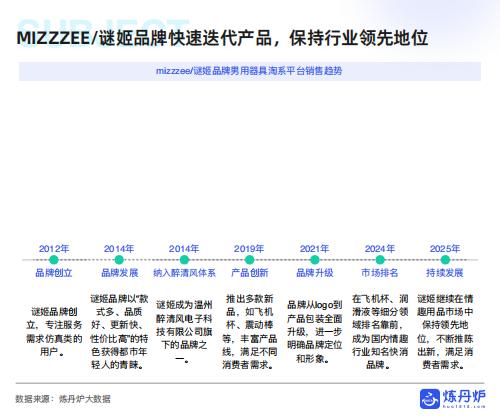Click the 2014年 label belonging to 纳入醉清风体系
Screen dimensions: 500x416
[184, 249]
